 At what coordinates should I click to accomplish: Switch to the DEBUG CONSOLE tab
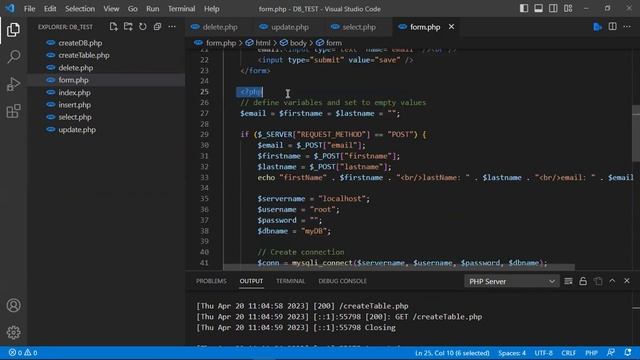[x=342, y=281]
